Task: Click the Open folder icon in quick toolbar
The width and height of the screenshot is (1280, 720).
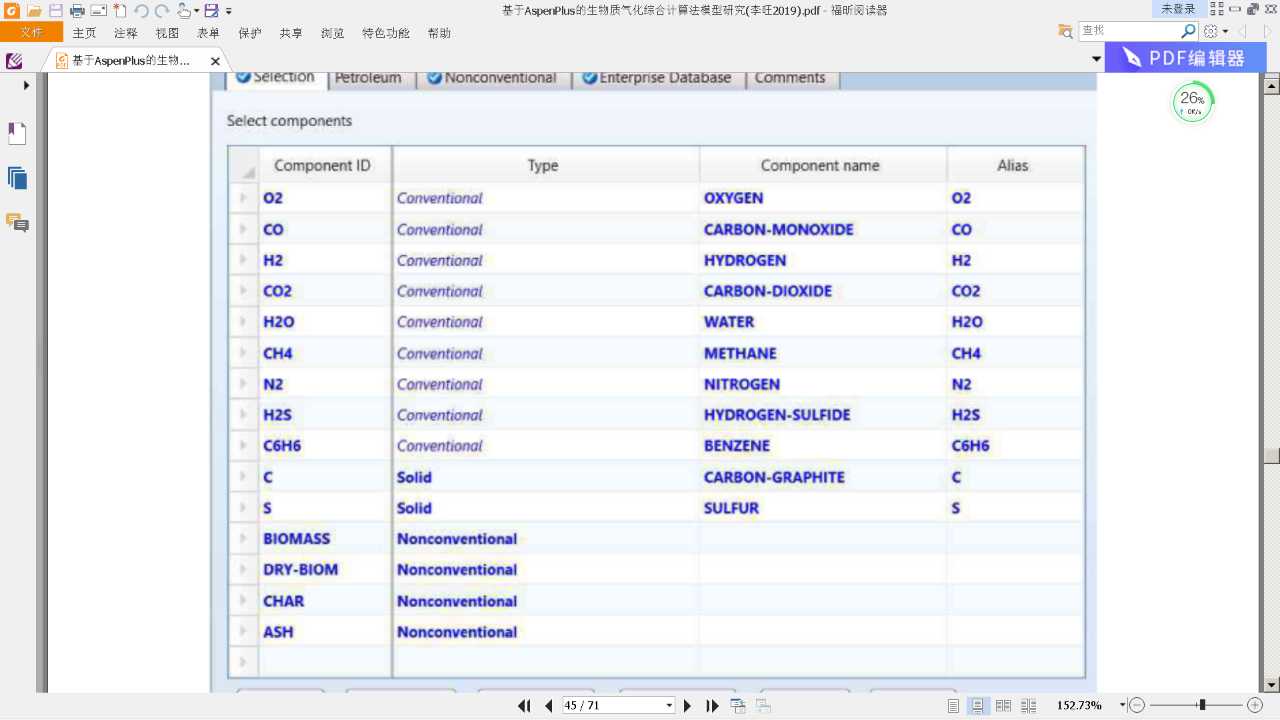Action: (x=34, y=10)
